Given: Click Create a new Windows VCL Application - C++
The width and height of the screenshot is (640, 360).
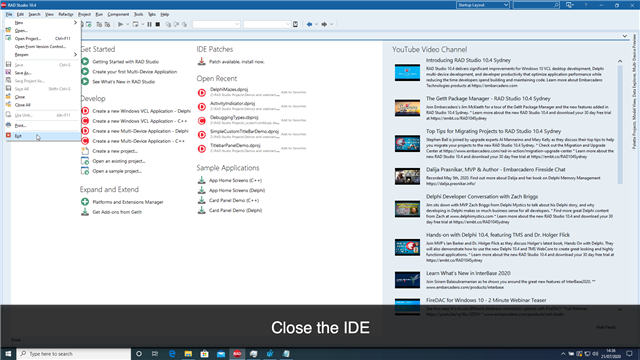Looking at the screenshot, I should tap(140, 121).
